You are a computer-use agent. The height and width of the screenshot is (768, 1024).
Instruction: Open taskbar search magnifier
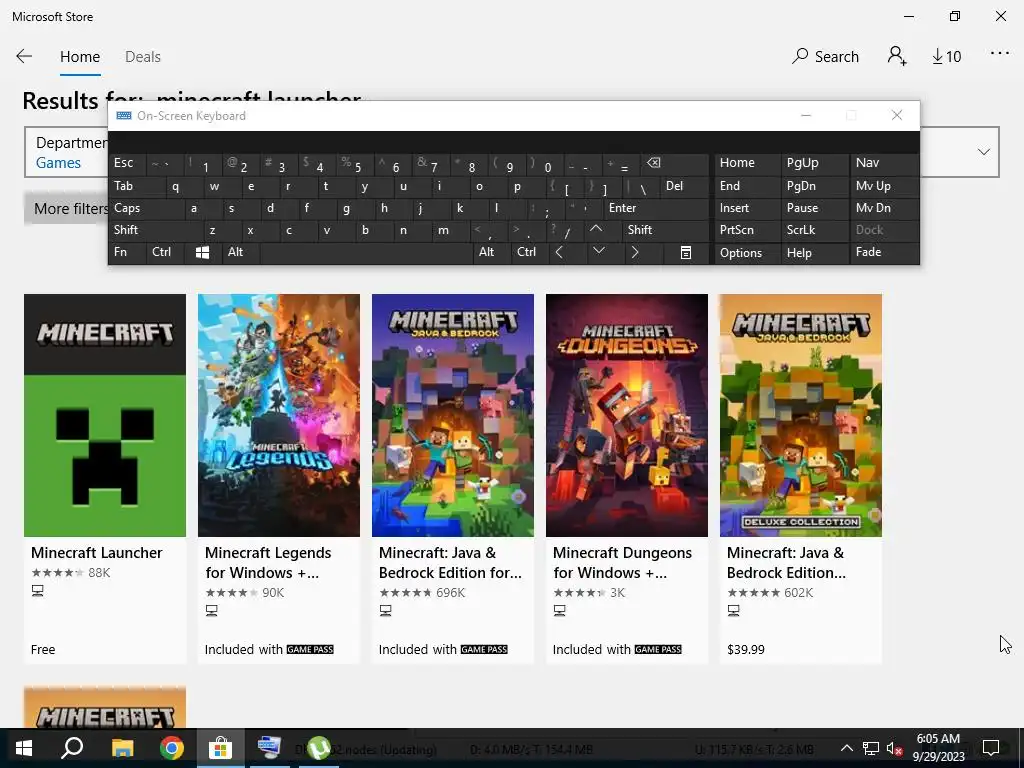pyautogui.click(x=72, y=748)
